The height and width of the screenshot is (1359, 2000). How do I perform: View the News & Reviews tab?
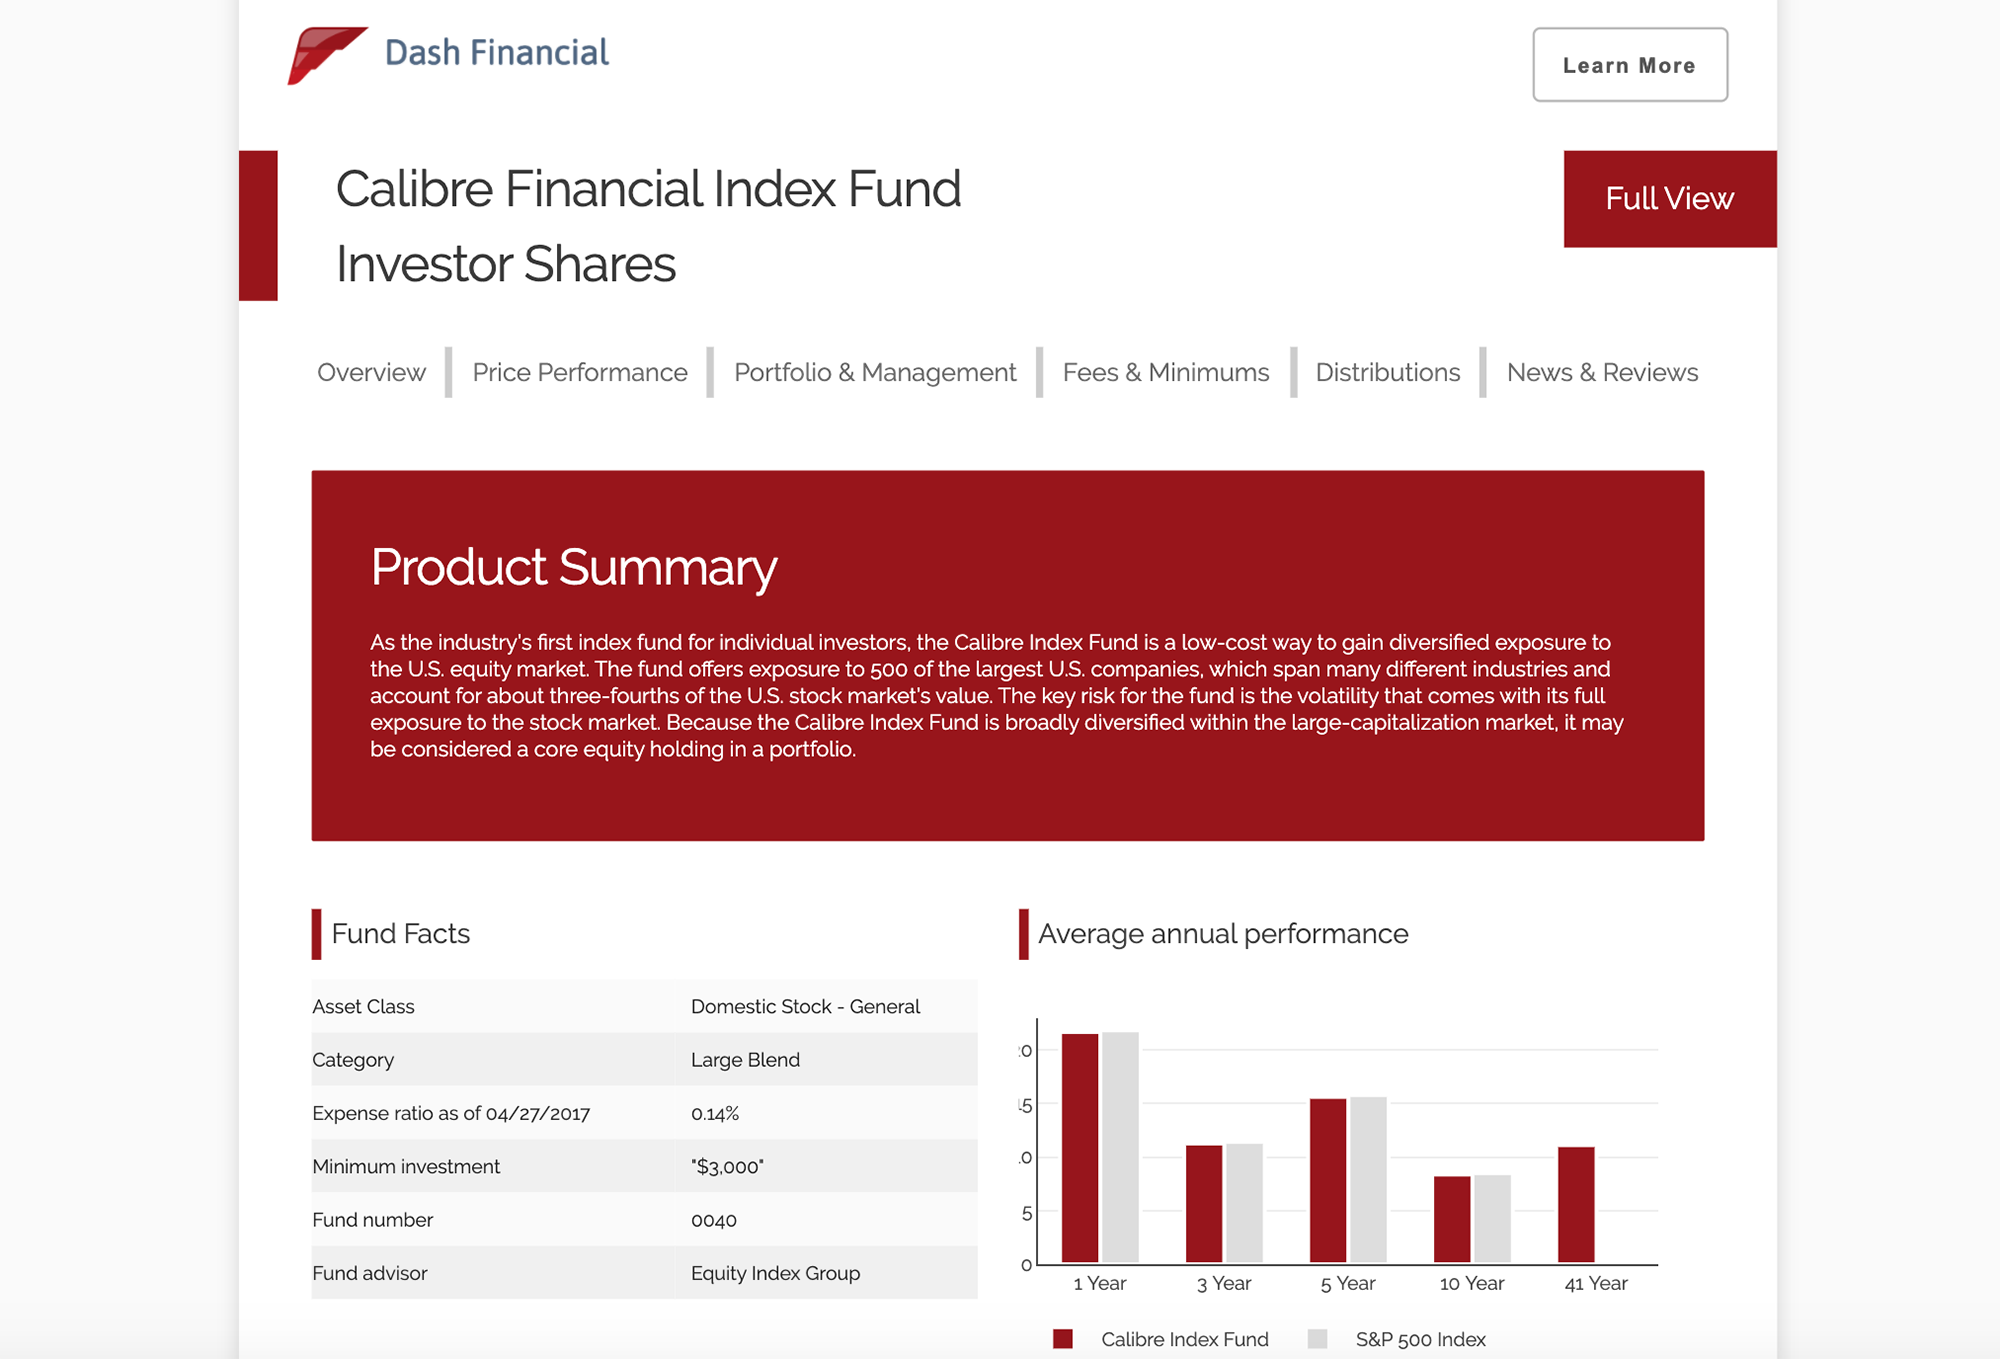tap(1602, 373)
